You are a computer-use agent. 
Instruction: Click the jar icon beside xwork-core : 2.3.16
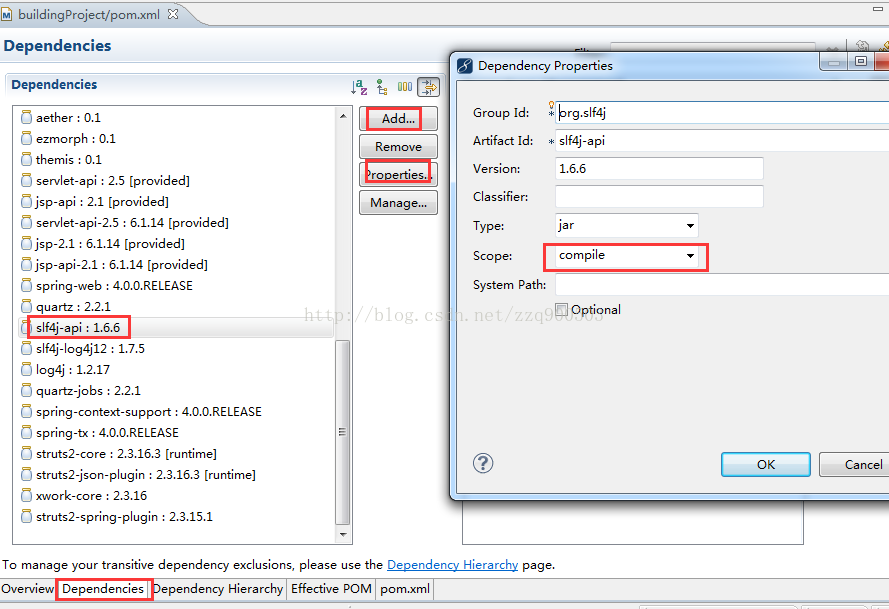tap(26, 495)
